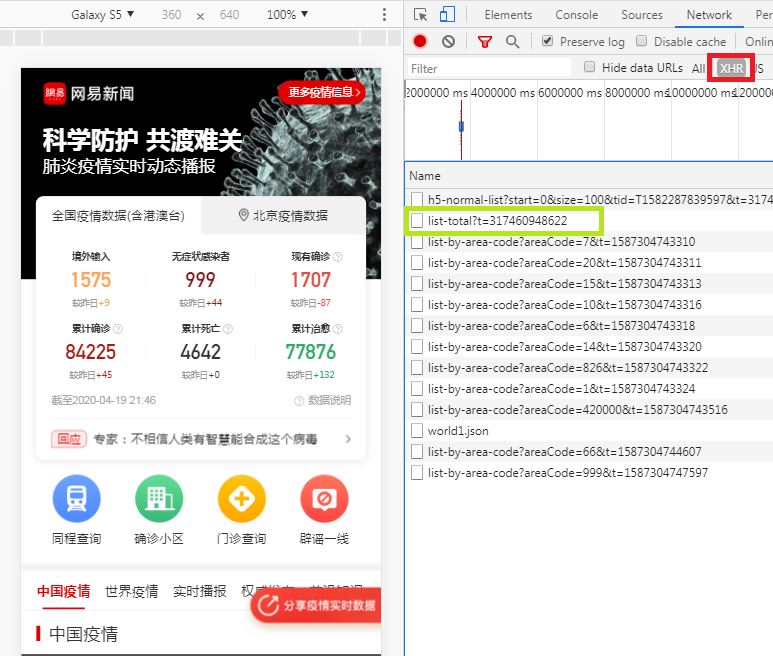Image resolution: width=773 pixels, height=656 pixels.
Task: Open the 同程查询 train icon
Action: tap(76, 498)
